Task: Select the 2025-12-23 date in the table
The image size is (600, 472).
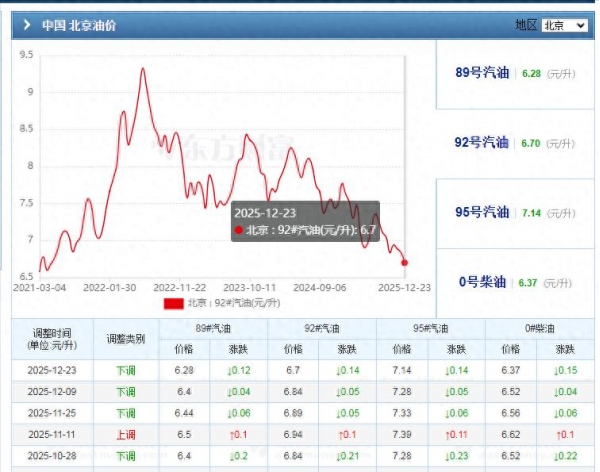Action: pyautogui.click(x=52, y=371)
